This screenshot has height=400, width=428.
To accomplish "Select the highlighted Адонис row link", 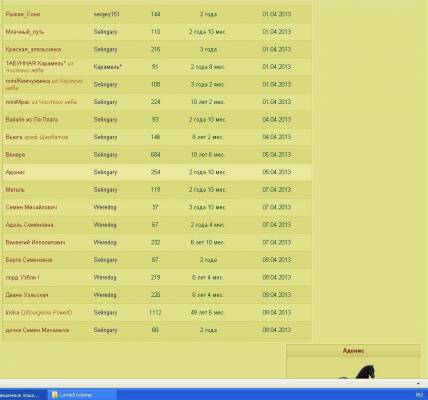I will pyautogui.click(x=15, y=172).
